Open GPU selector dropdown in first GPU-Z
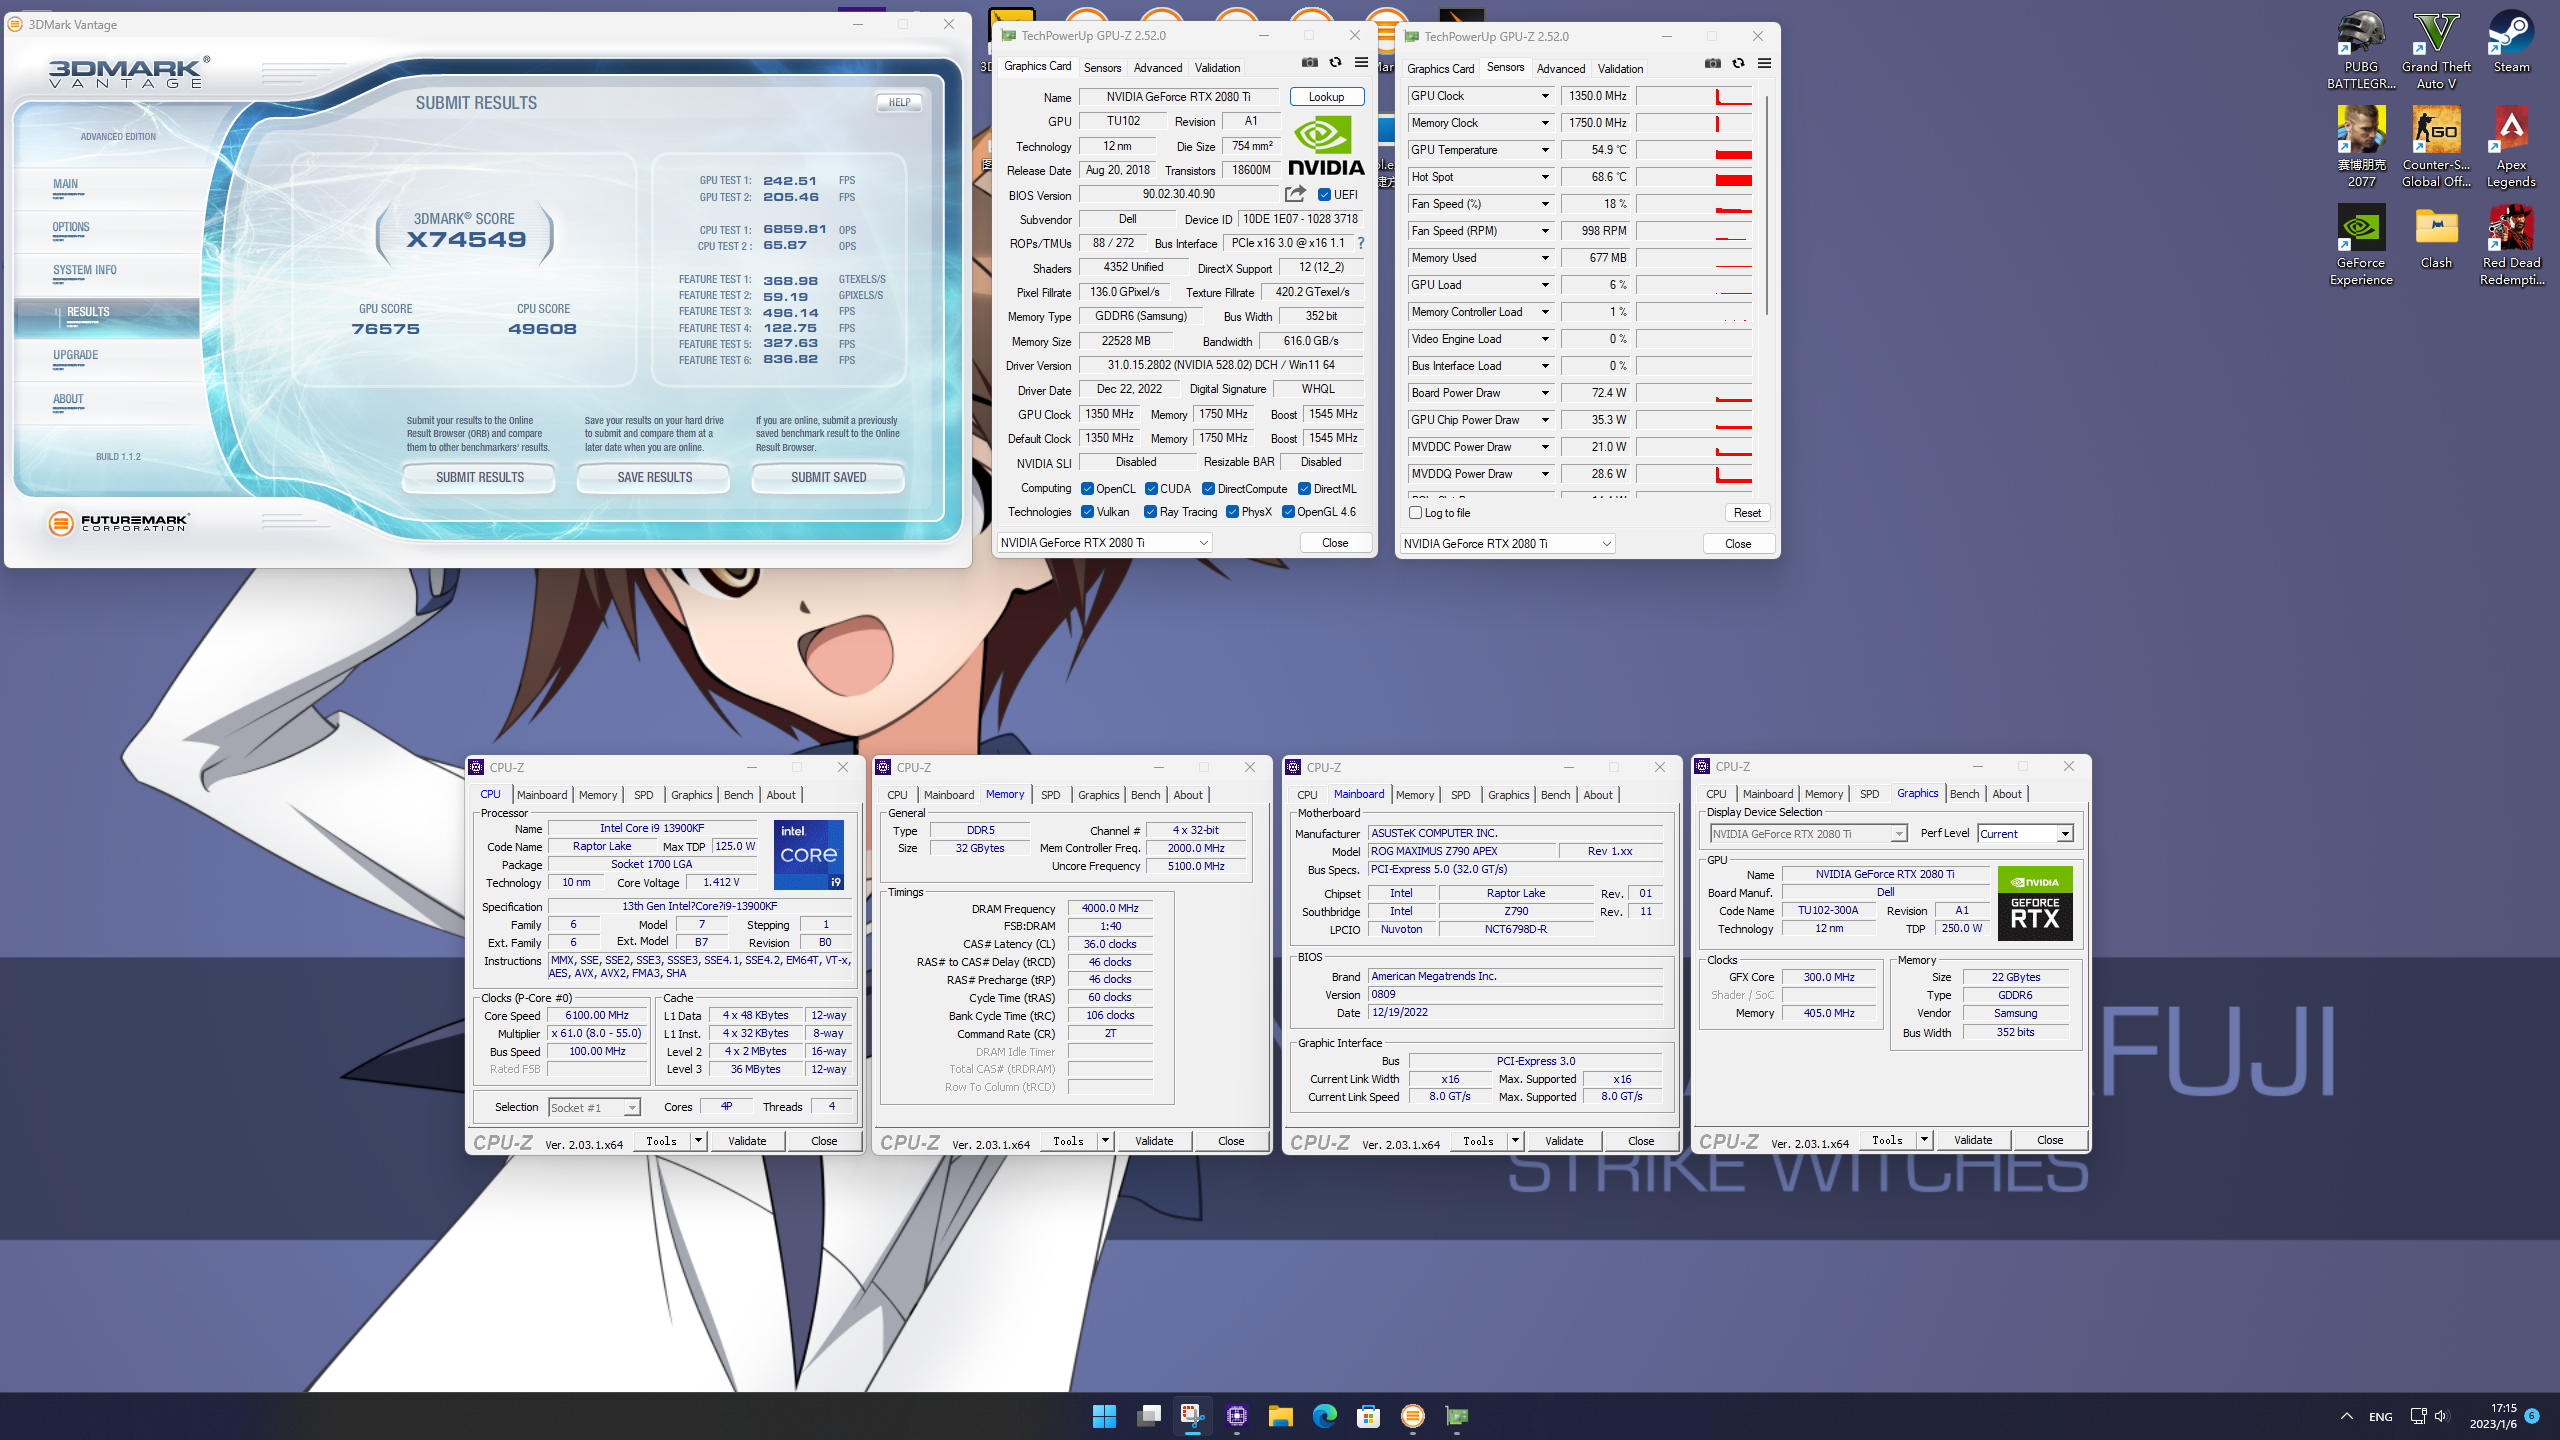 pyautogui.click(x=1104, y=543)
